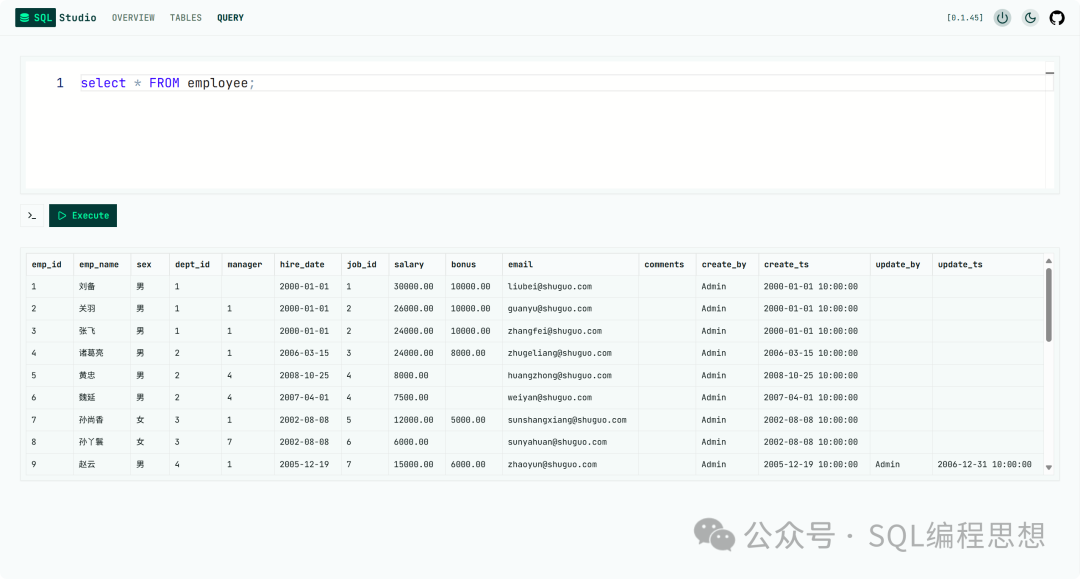Open the GitHub repository icon
Screen dimensions: 1080x579
pos(1057,18)
